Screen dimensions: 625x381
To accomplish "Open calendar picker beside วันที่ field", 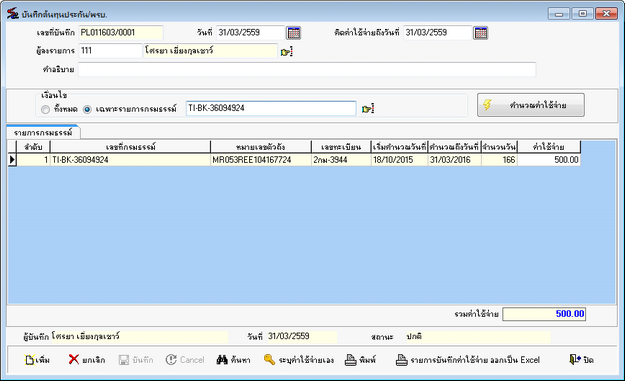I will [293, 33].
